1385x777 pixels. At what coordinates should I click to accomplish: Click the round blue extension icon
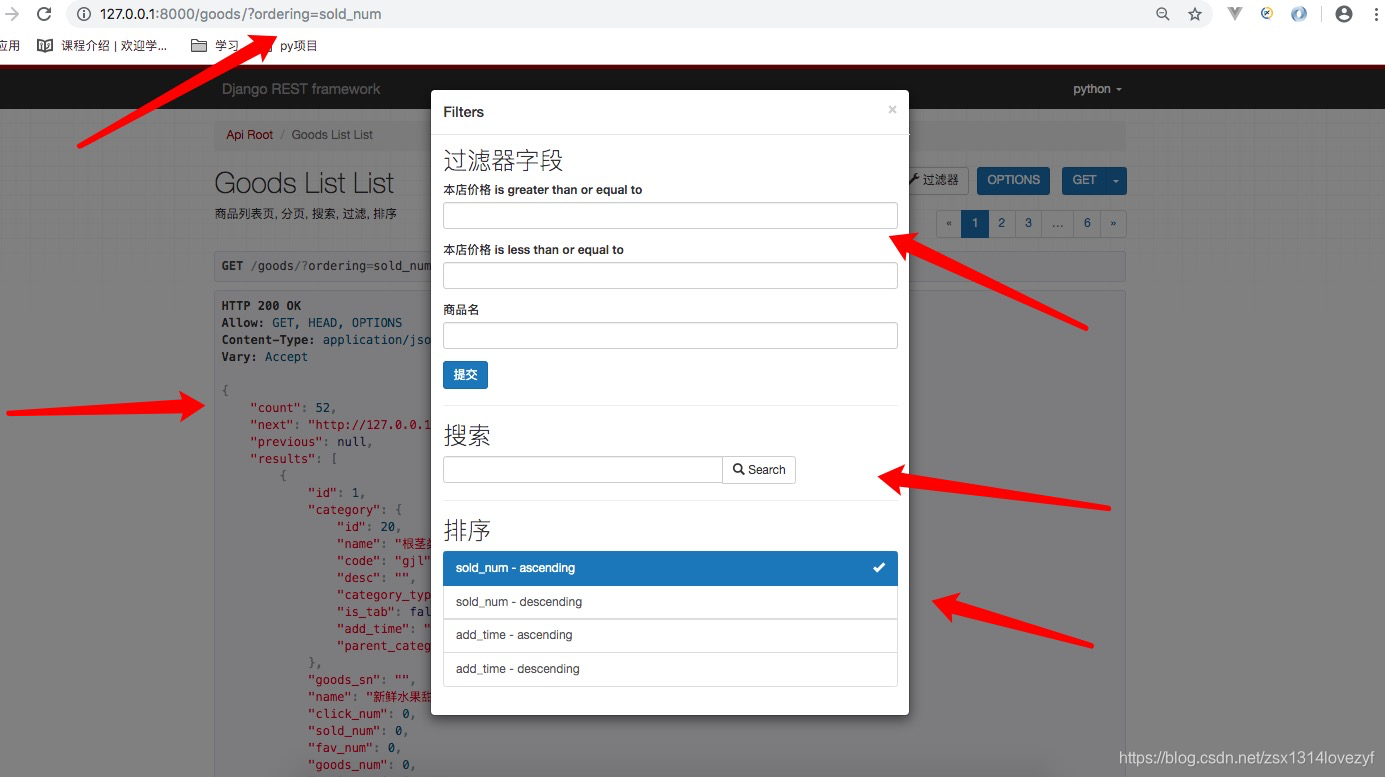pos(1299,14)
